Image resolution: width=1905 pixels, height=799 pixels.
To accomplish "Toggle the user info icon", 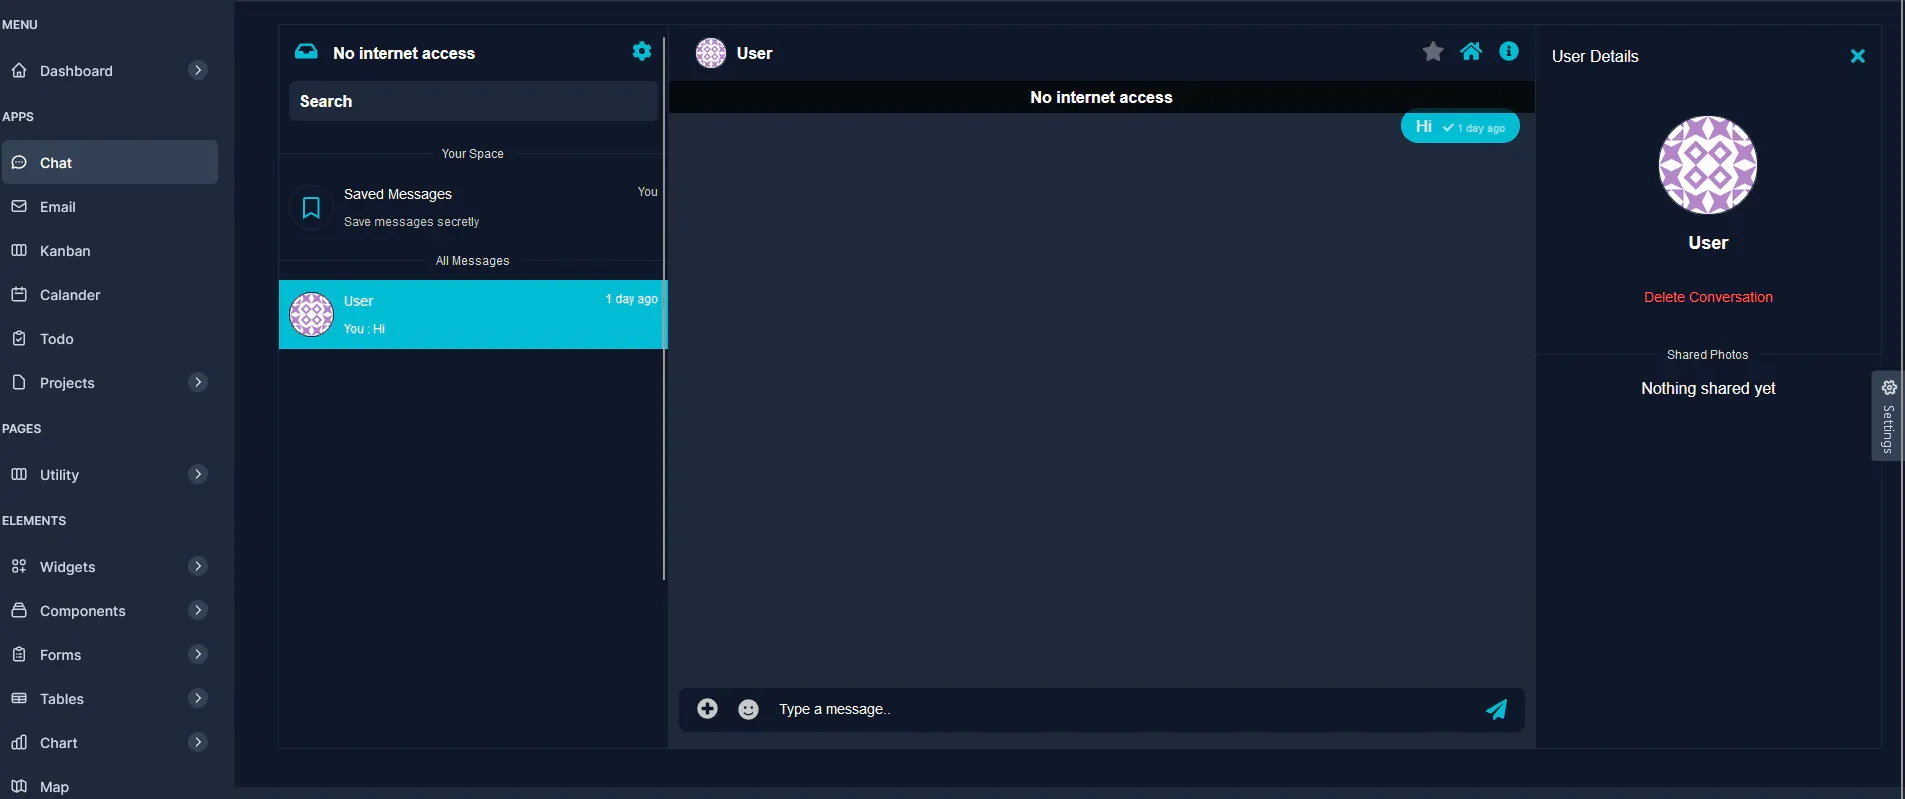I will [x=1509, y=51].
